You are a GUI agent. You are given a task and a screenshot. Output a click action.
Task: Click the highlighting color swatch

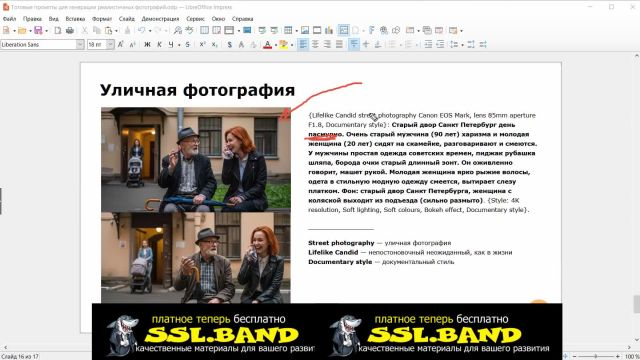283,44
